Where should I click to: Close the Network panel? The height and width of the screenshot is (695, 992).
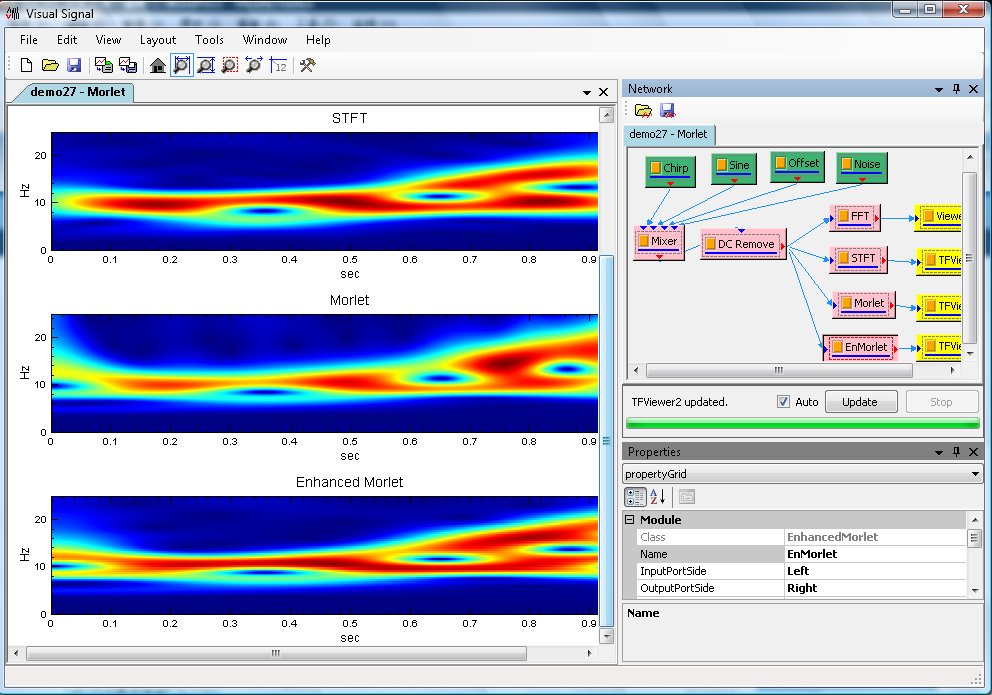(x=973, y=89)
